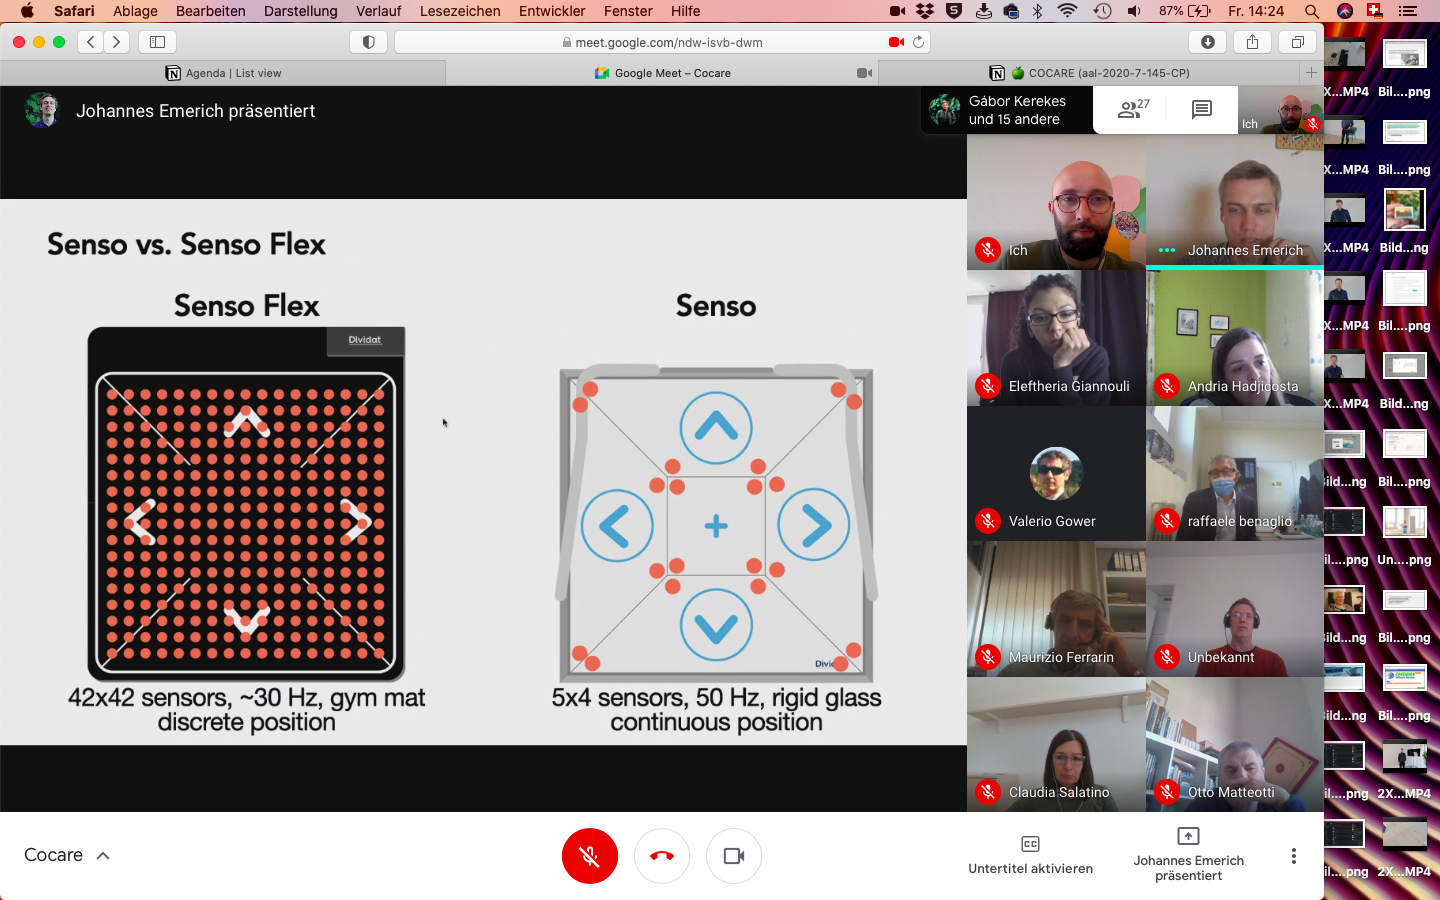This screenshot has width=1440, height=900.
Task: Open the three-dot more options menu
Action: point(1293,856)
